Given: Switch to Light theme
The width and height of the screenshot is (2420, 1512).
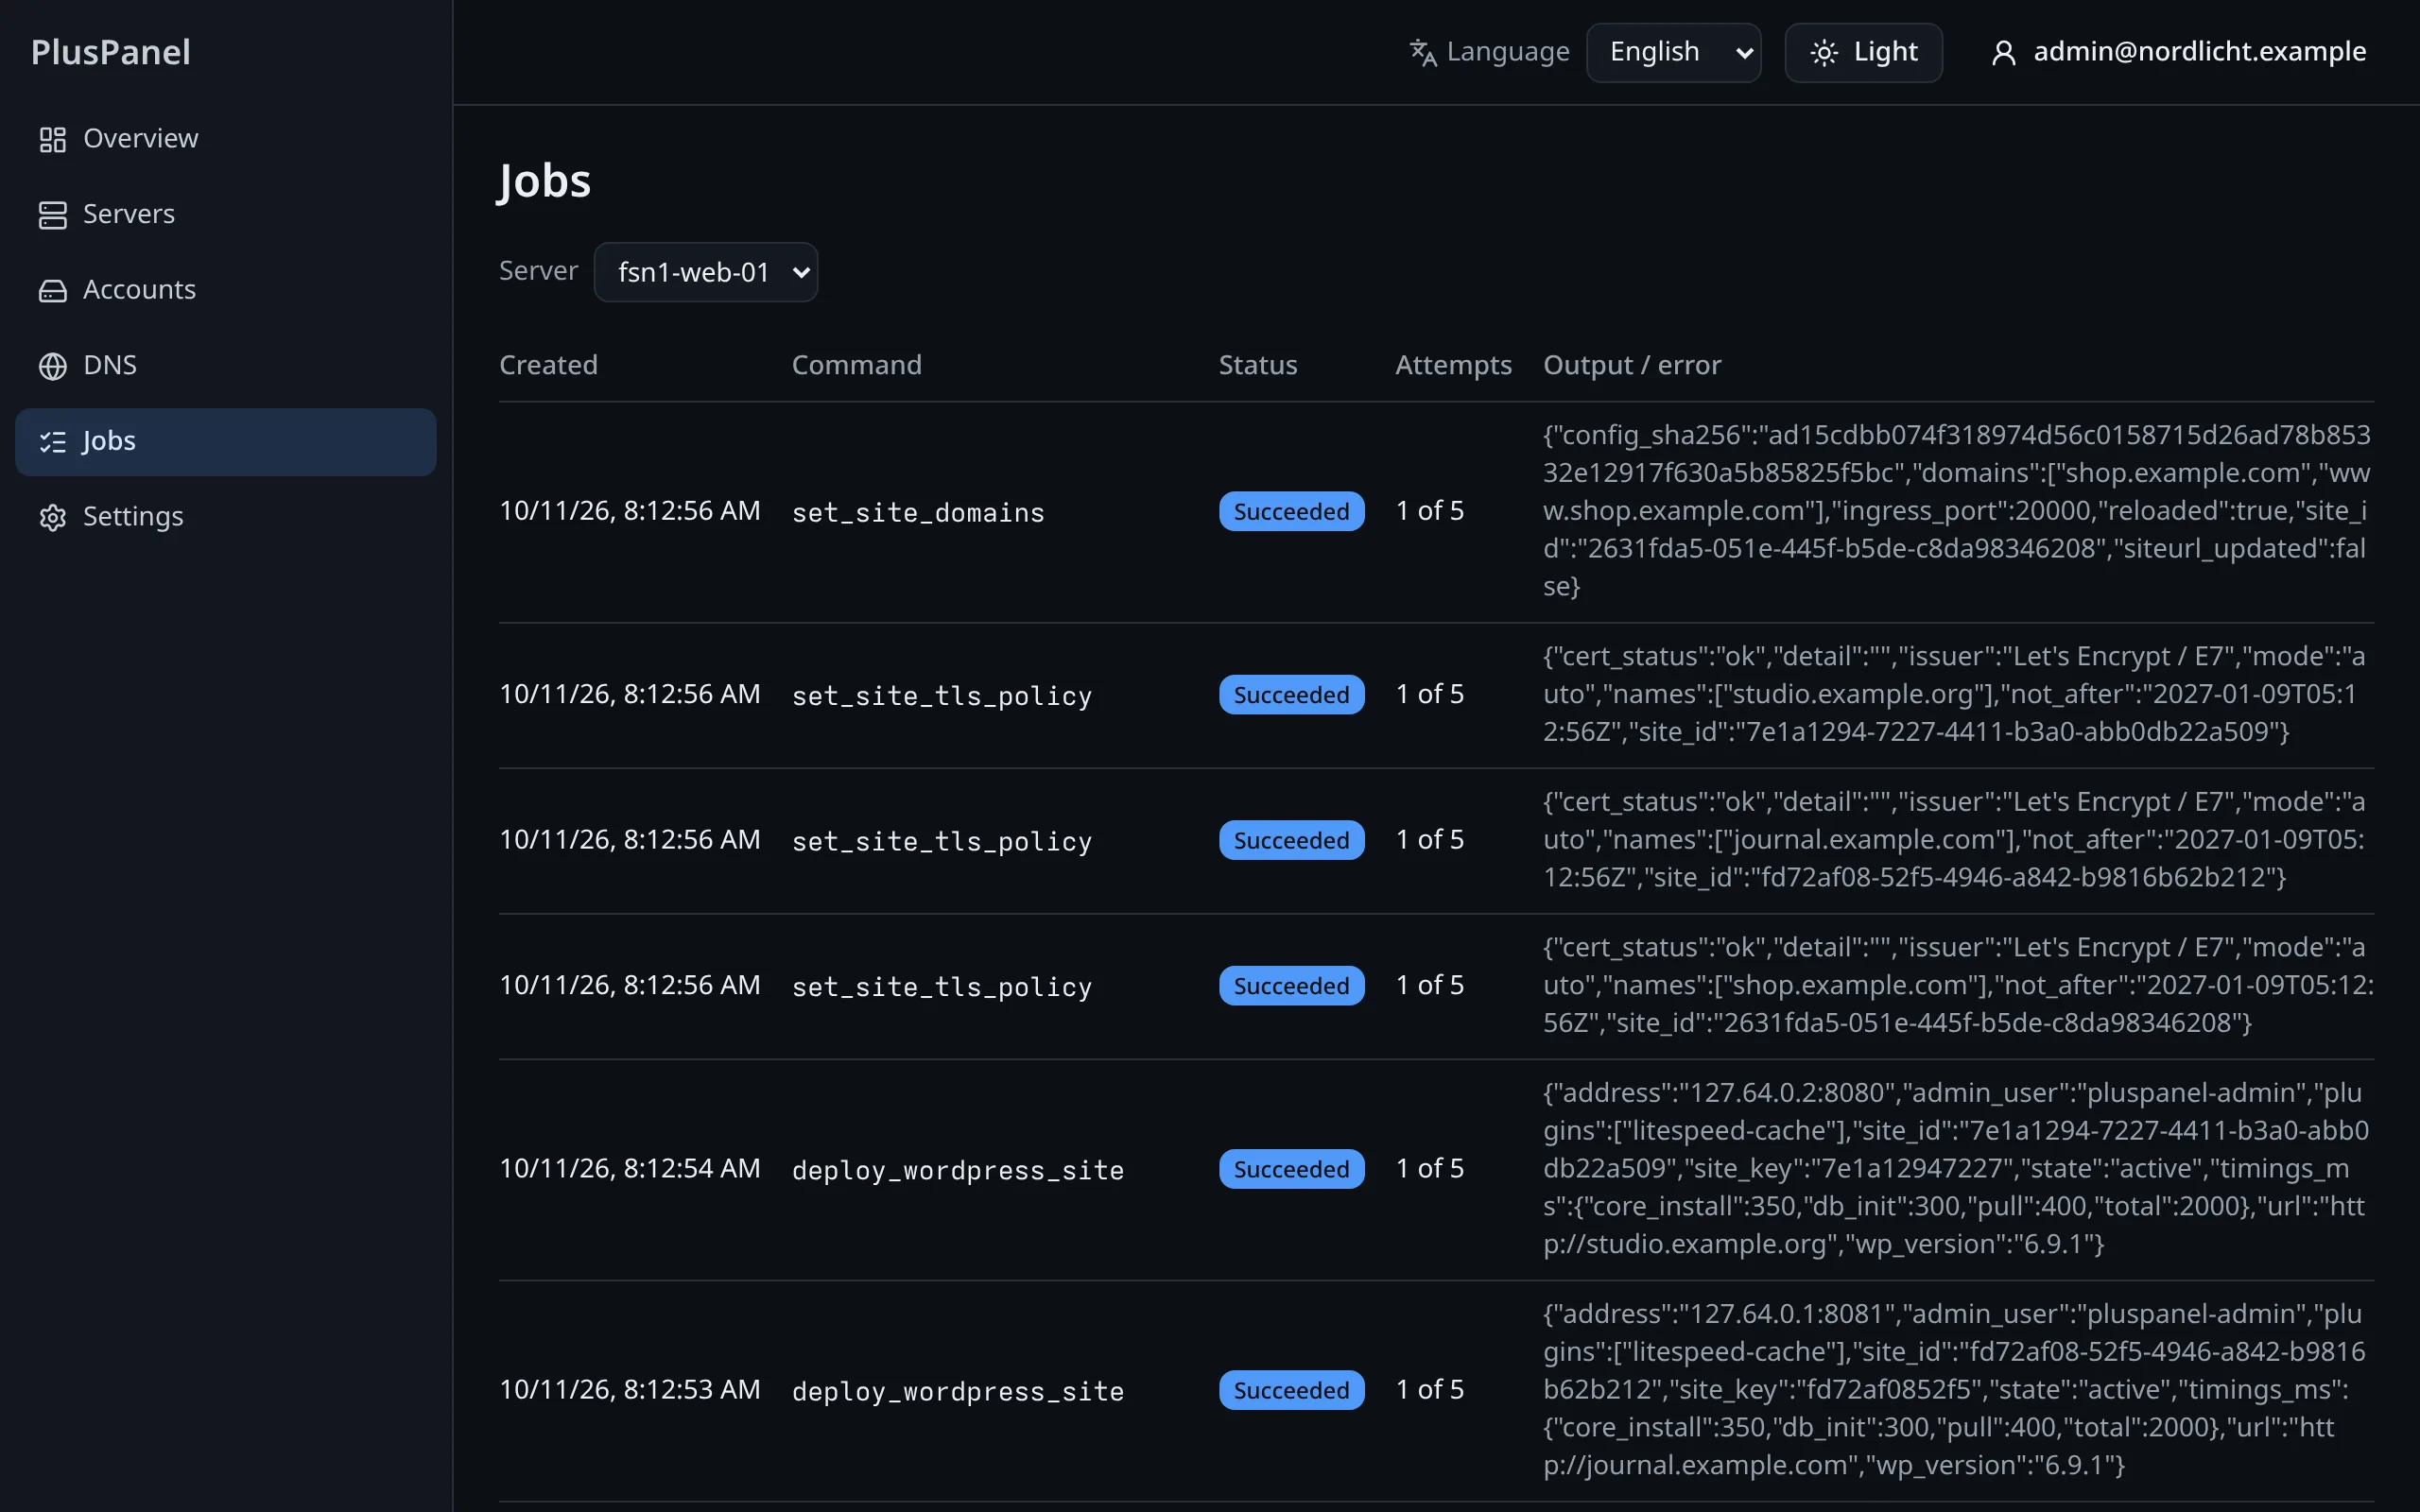Looking at the screenshot, I should pos(1864,52).
